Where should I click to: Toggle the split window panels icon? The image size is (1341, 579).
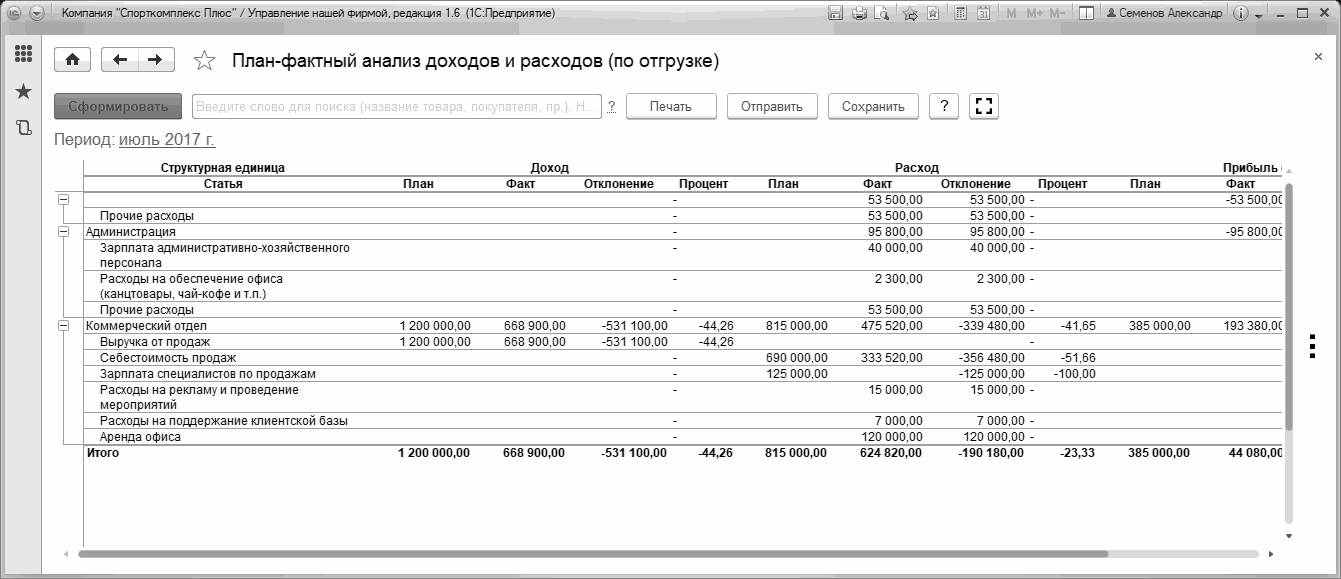pos(1086,14)
